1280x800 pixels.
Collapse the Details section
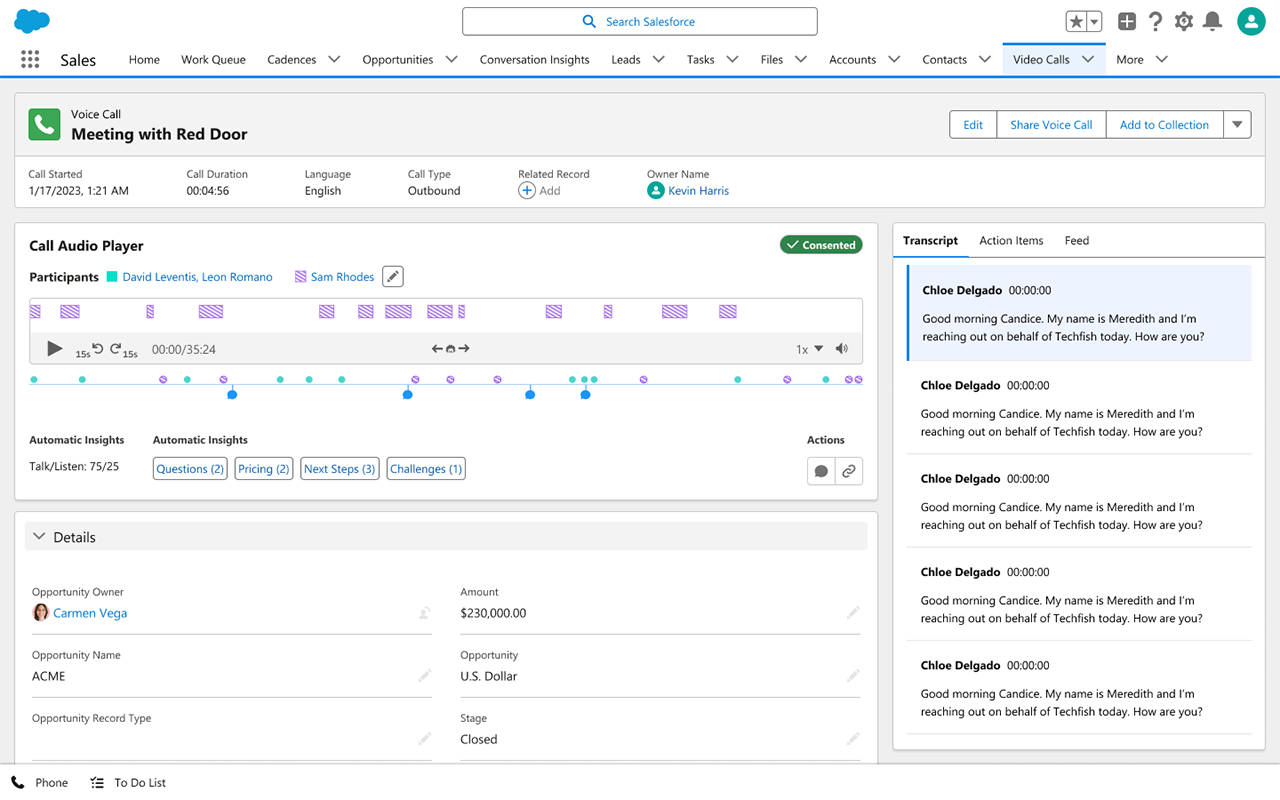(40, 537)
